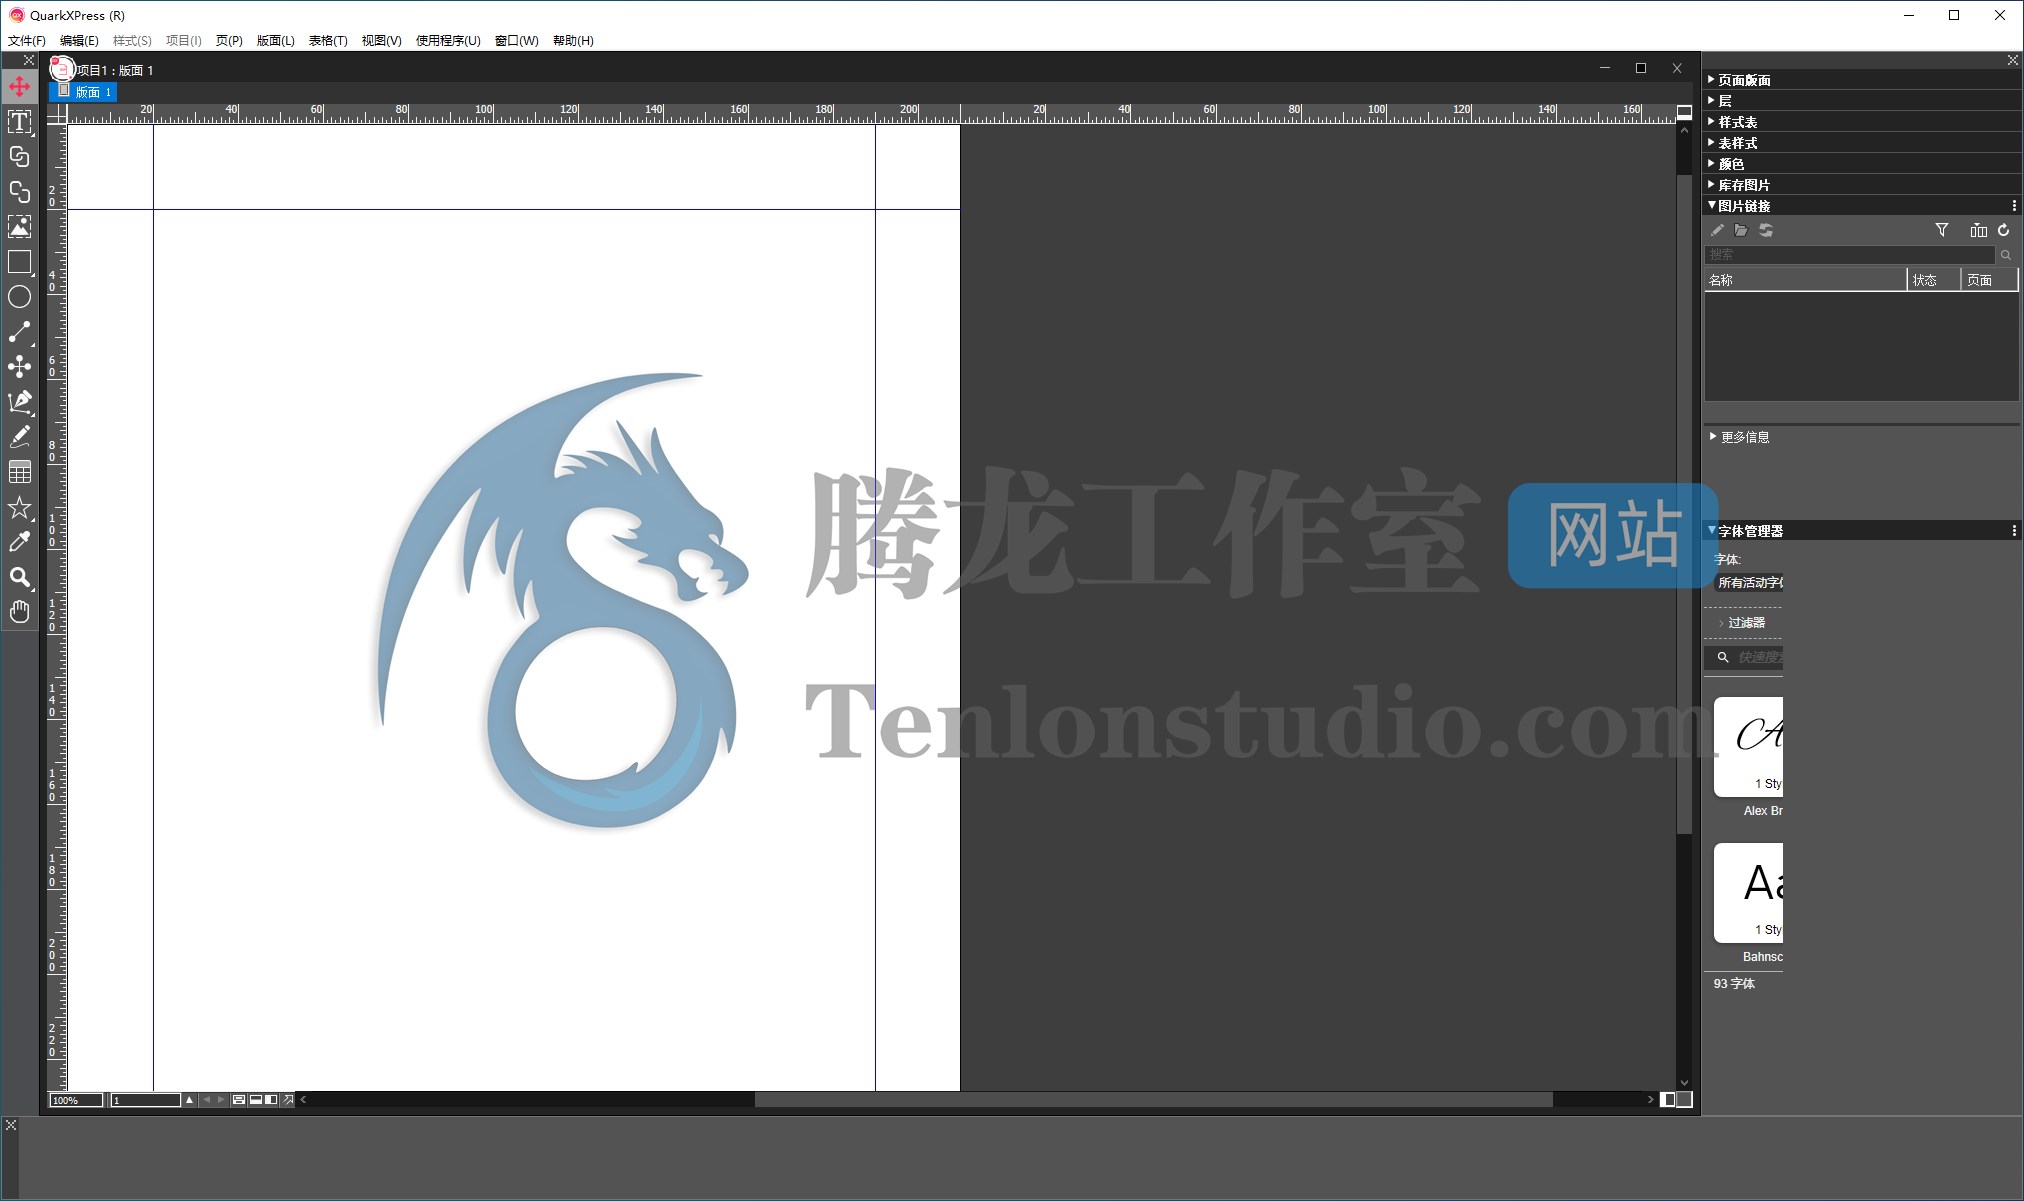Toggle horizontal split view in status bar
2024x1201 pixels.
click(x=256, y=1100)
